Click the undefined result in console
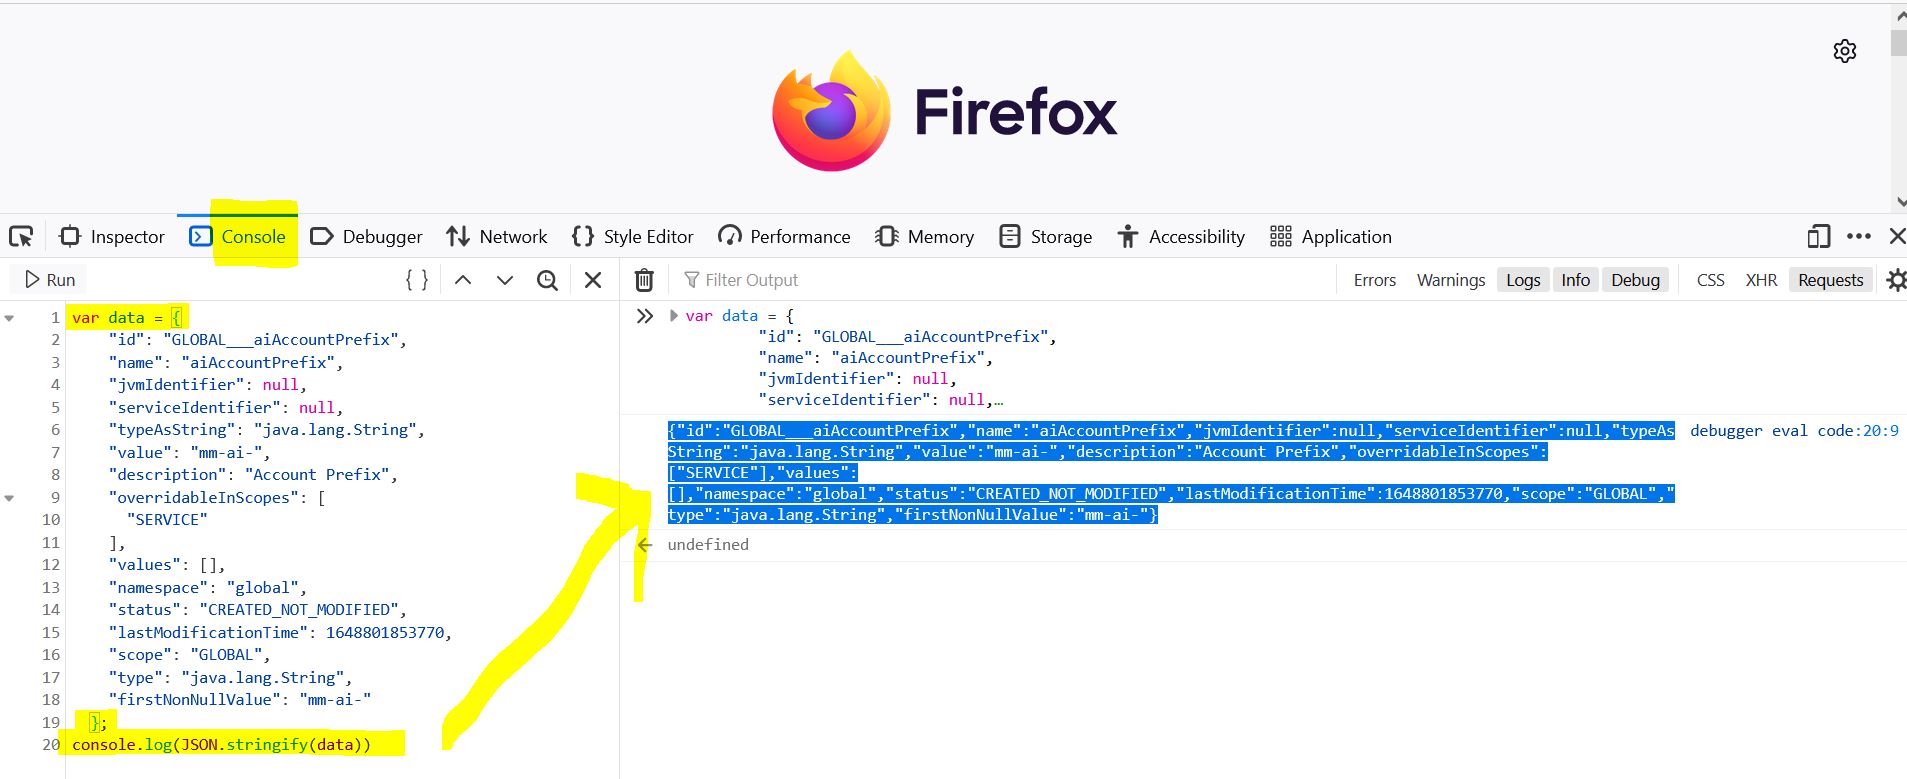 (x=708, y=545)
